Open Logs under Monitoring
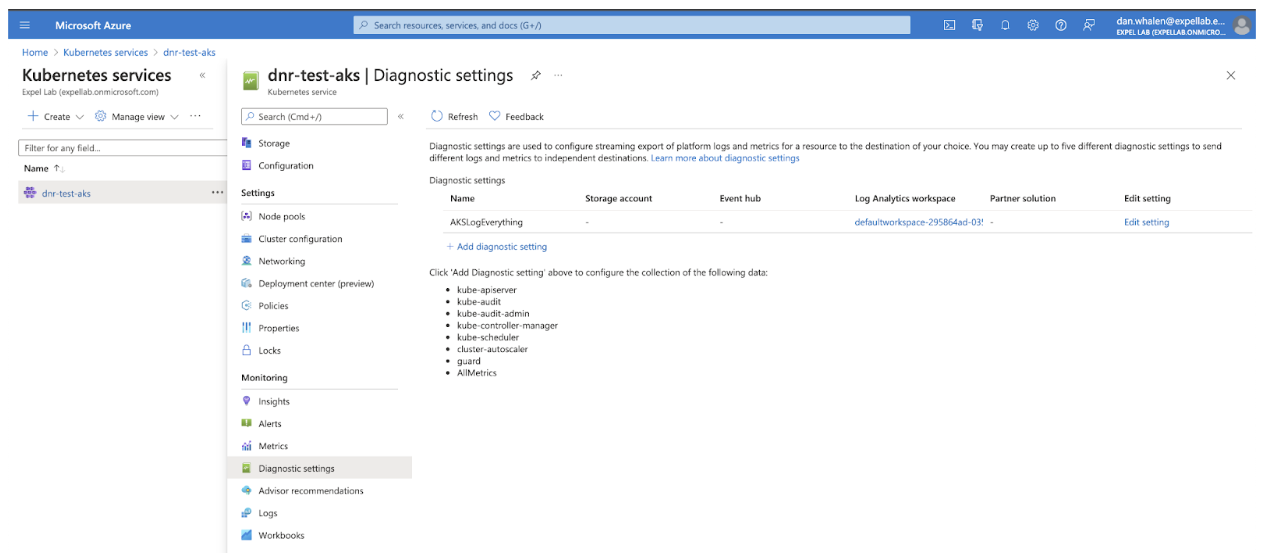The image size is (1268, 560). (267, 513)
